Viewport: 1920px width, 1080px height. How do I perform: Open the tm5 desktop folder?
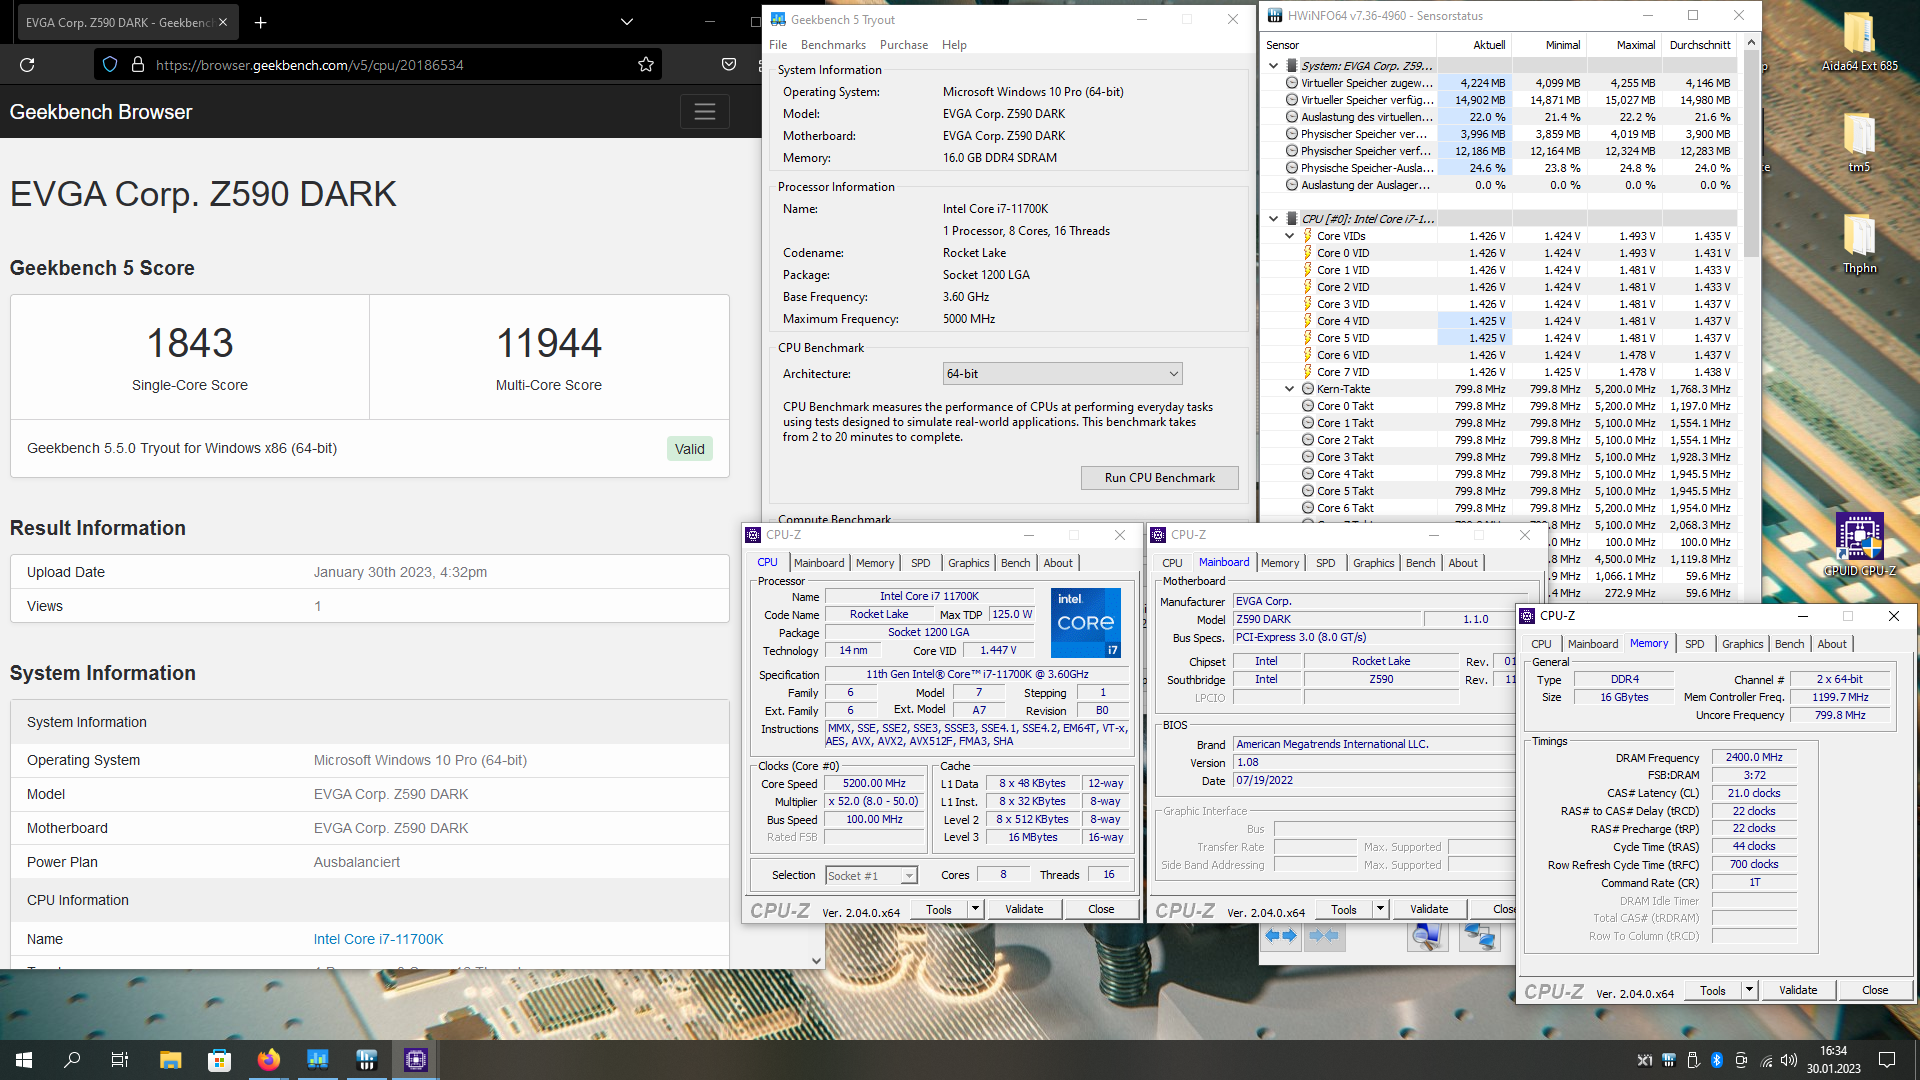1859,143
